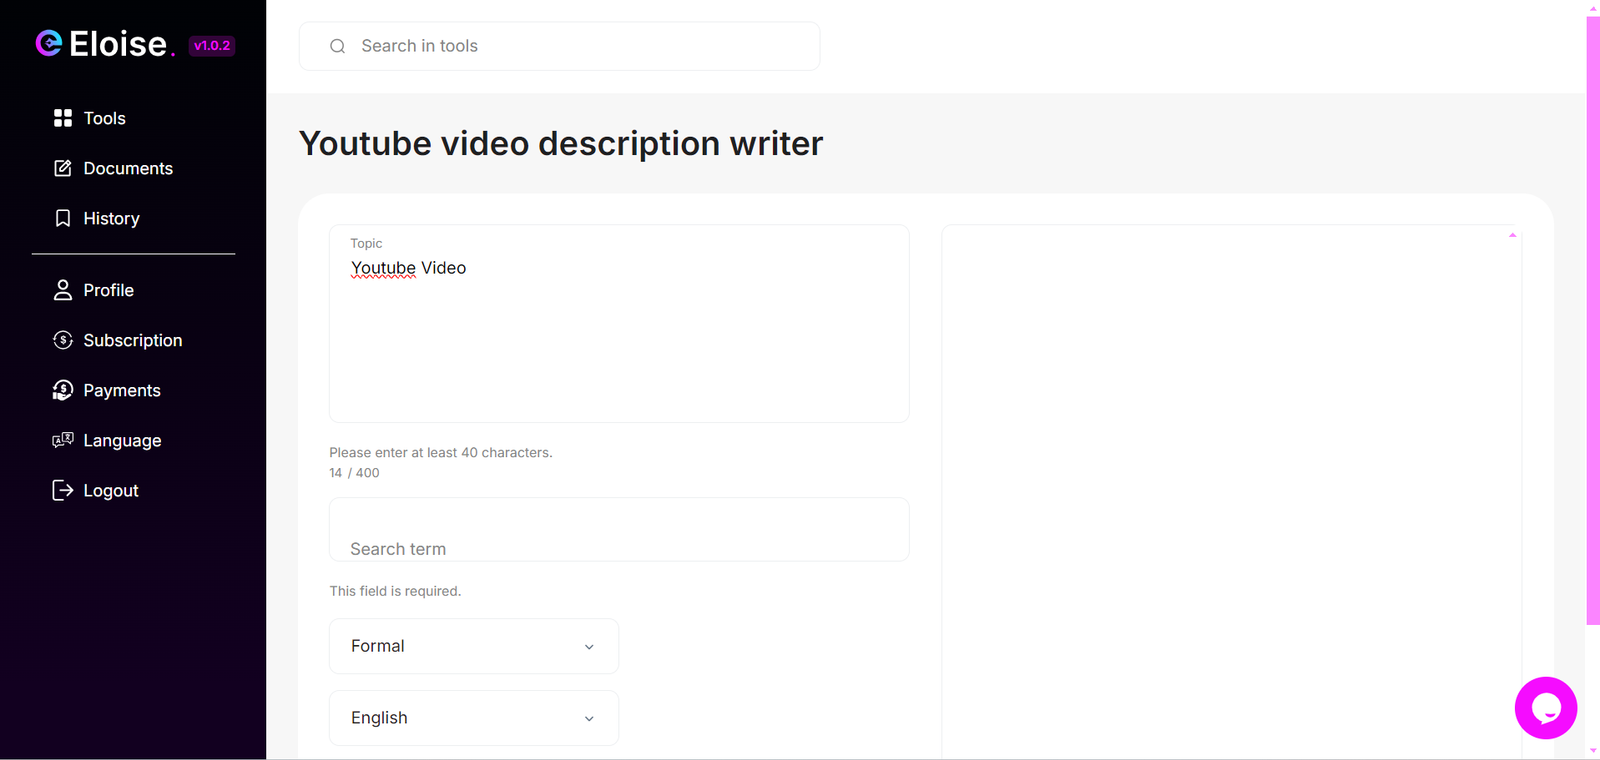The width and height of the screenshot is (1600, 760).
Task: Click the English dropdown chevron
Action: pos(589,719)
